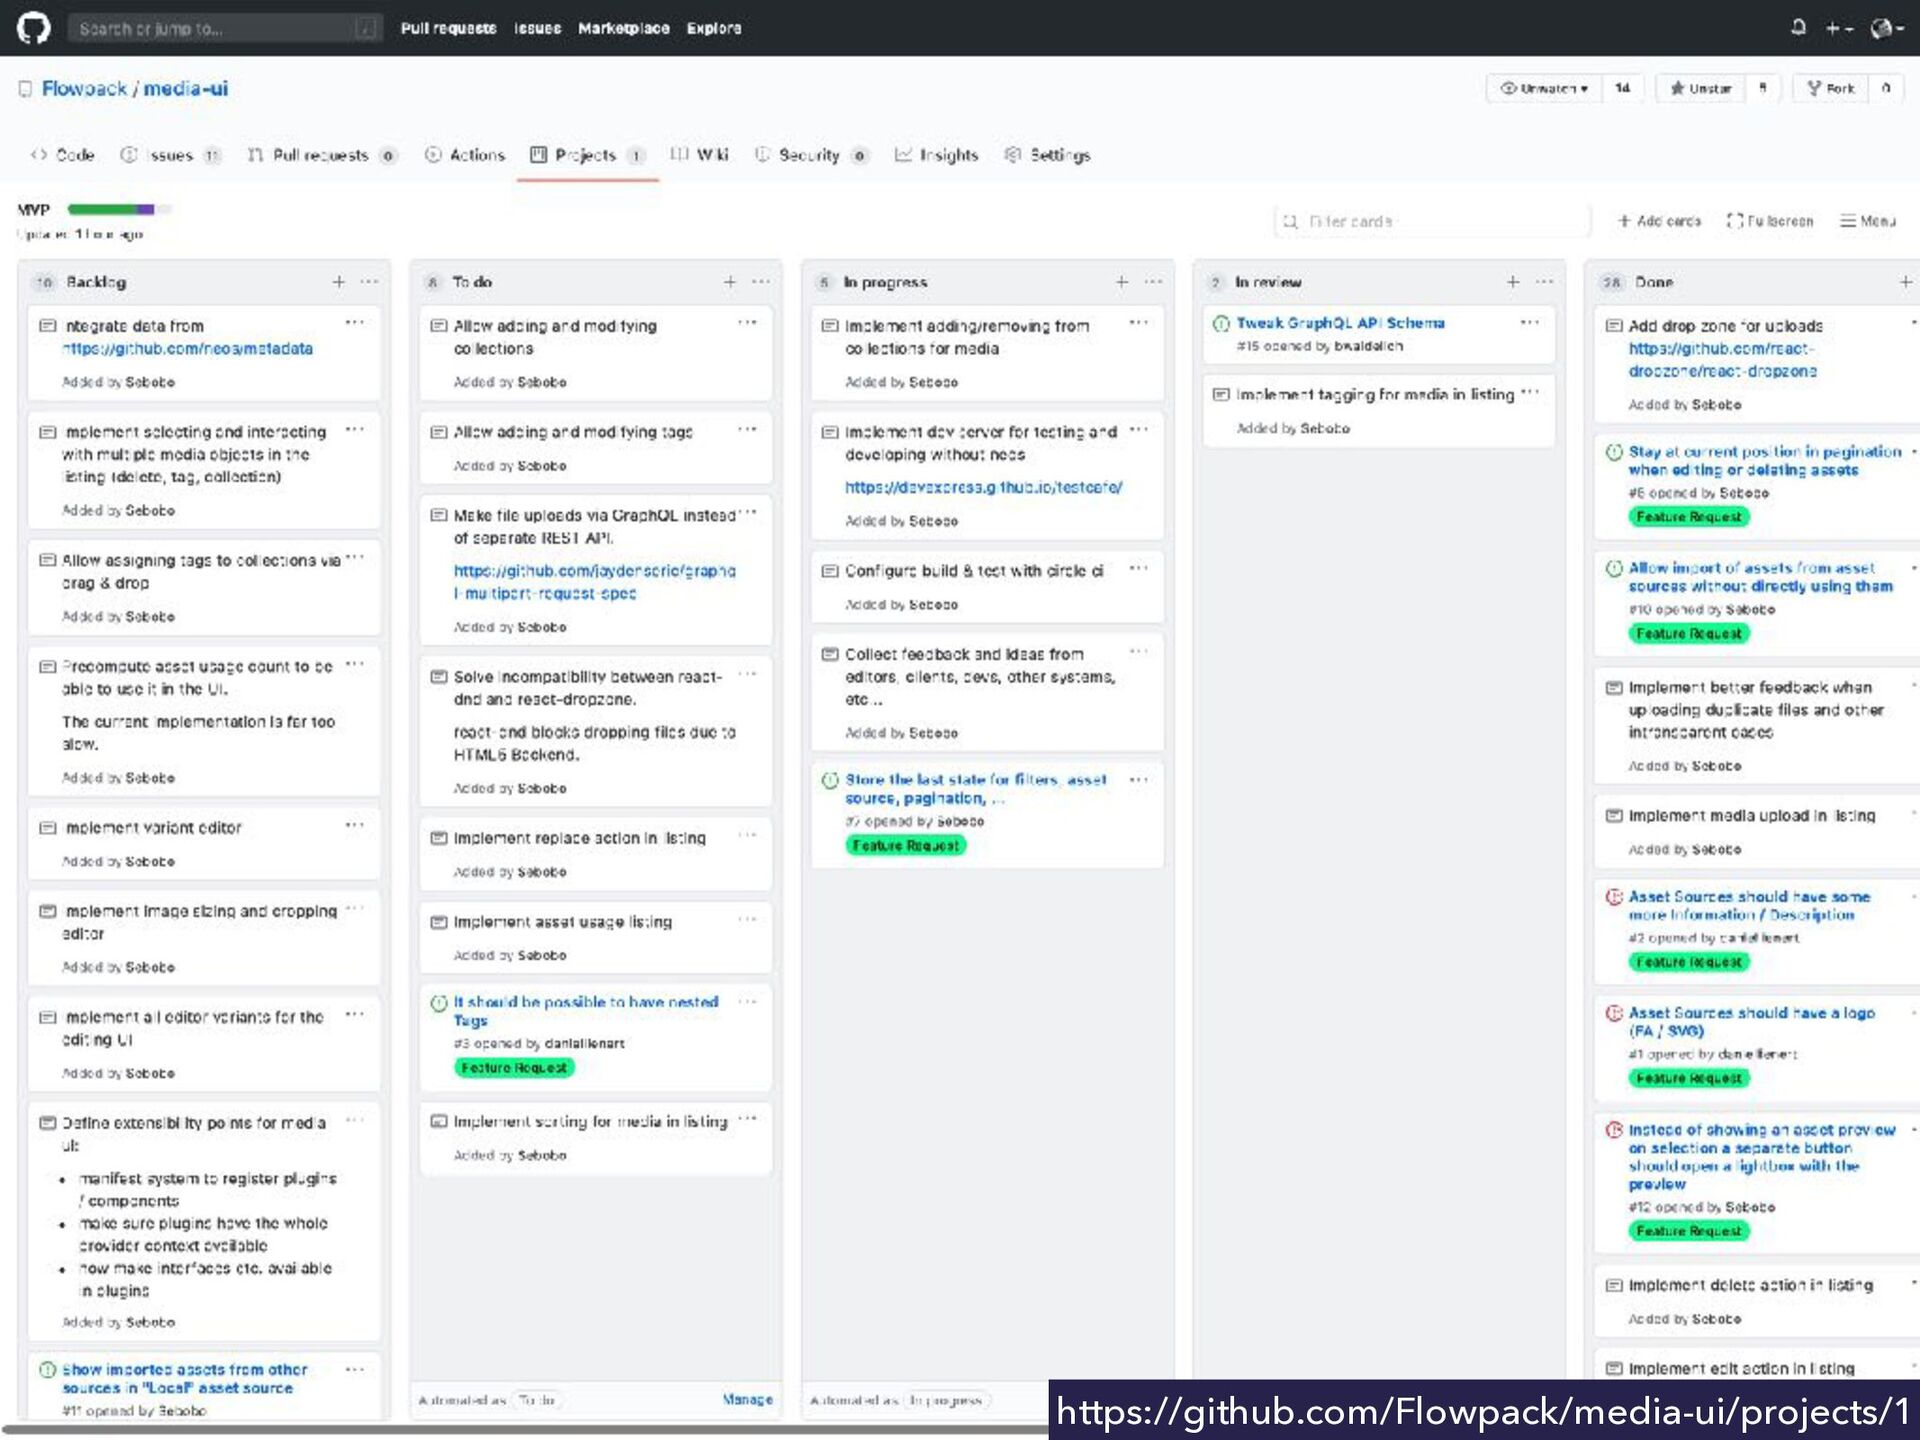Open the Wiki tab
Viewport: 1920px width, 1440px height.
pyautogui.click(x=699, y=155)
